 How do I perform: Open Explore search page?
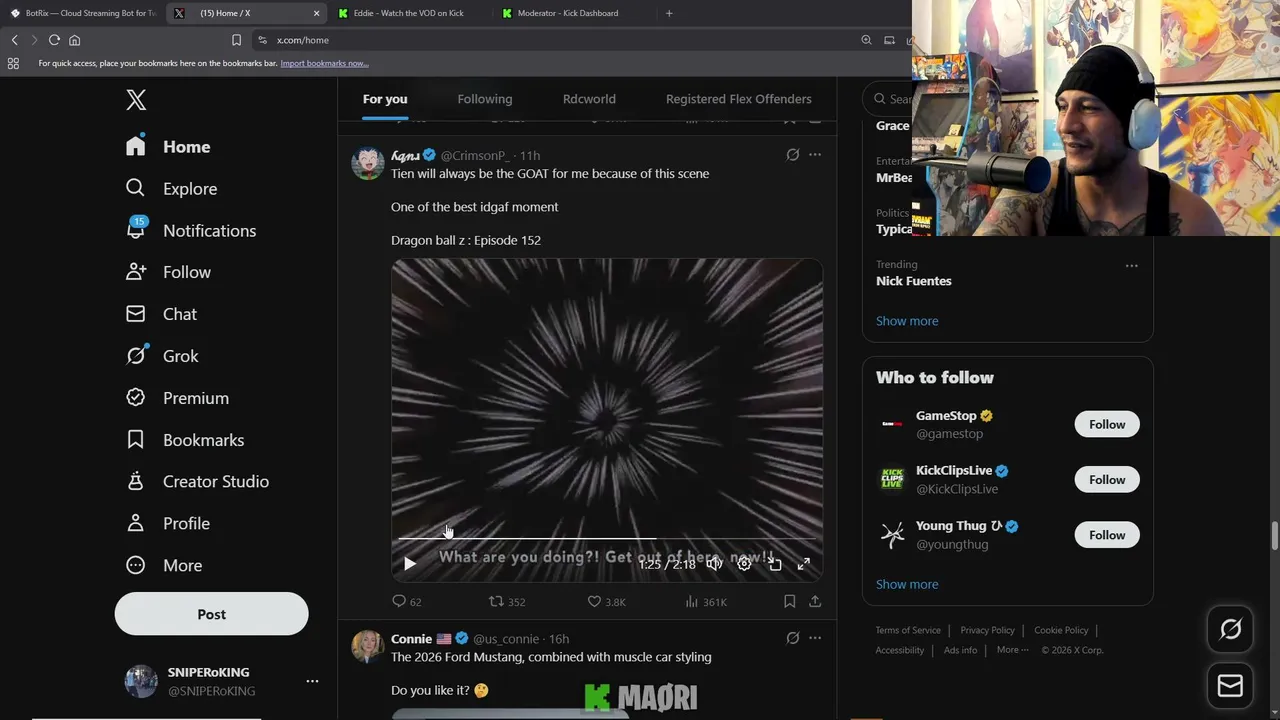[171, 189]
